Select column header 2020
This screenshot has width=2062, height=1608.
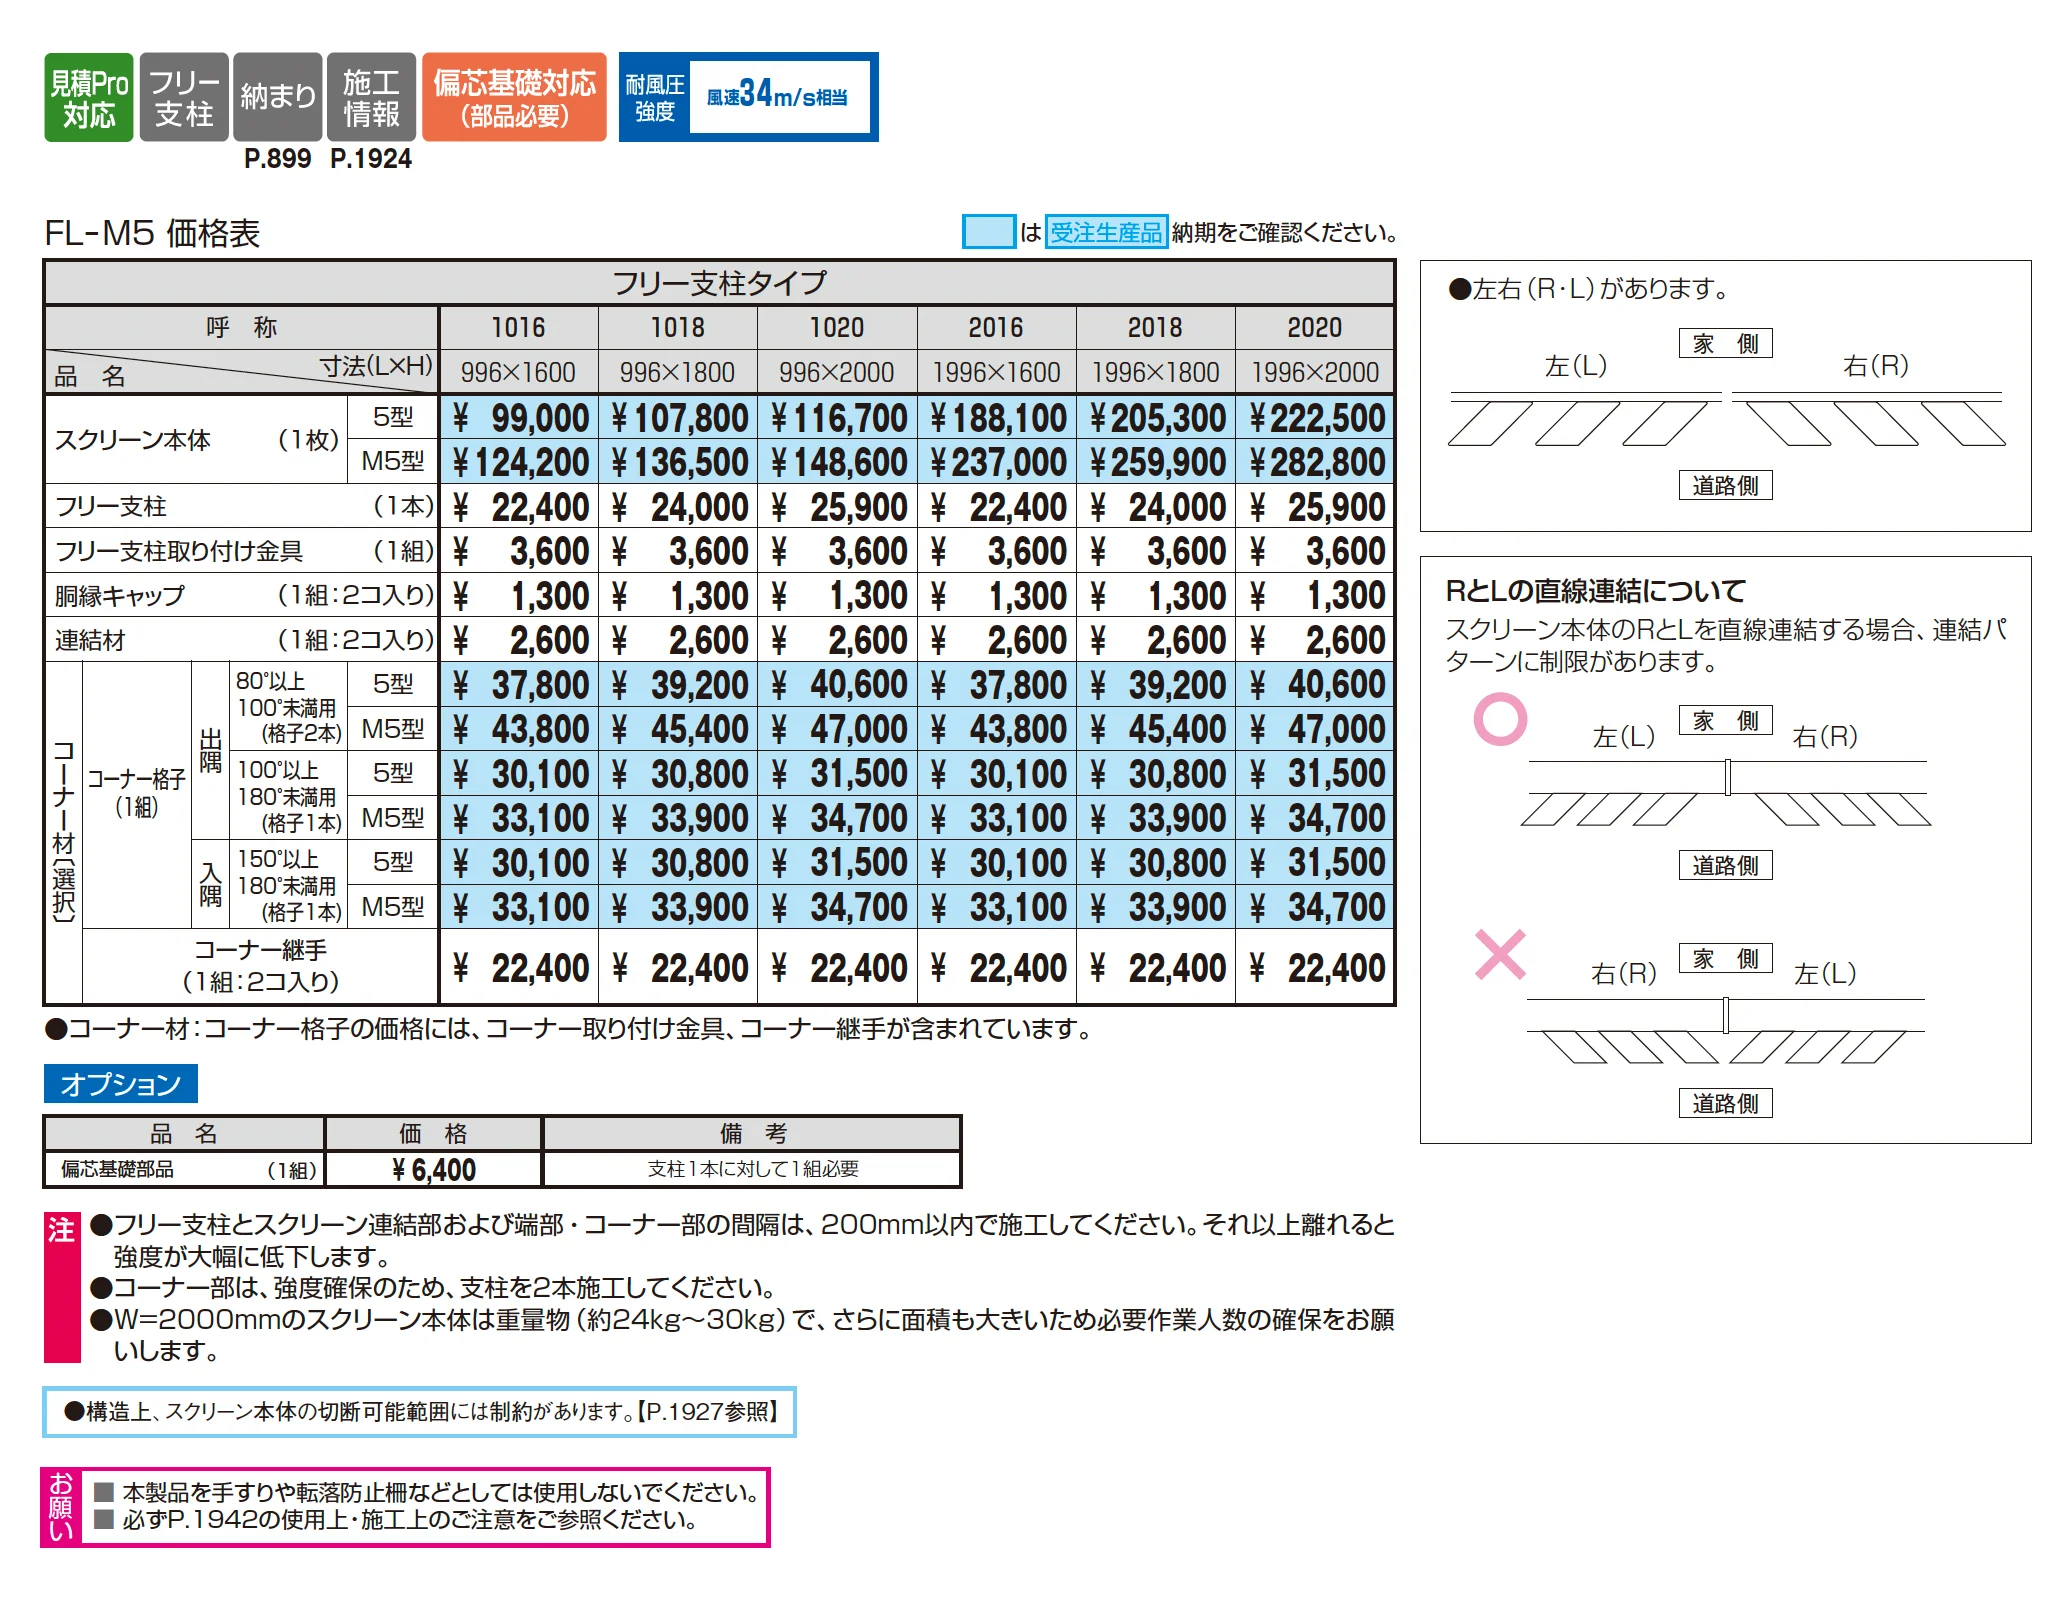click(x=1314, y=328)
